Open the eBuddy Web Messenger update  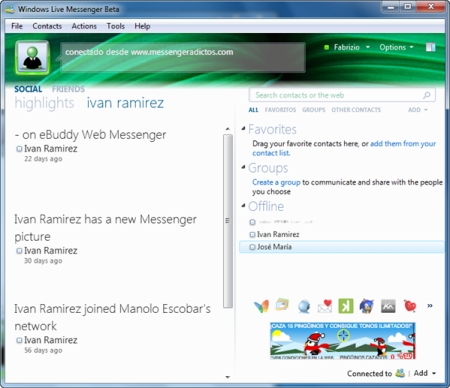tap(90, 135)
